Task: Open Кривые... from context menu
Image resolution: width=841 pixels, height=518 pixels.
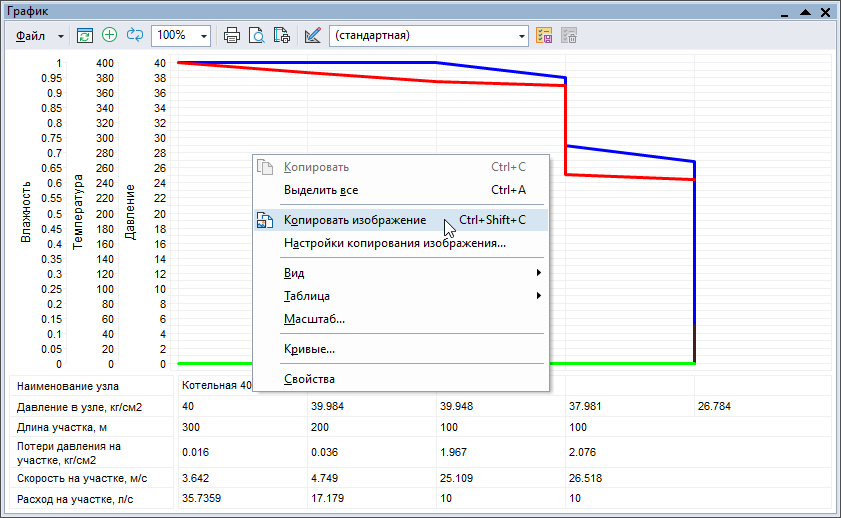Action: coord(309,349)
